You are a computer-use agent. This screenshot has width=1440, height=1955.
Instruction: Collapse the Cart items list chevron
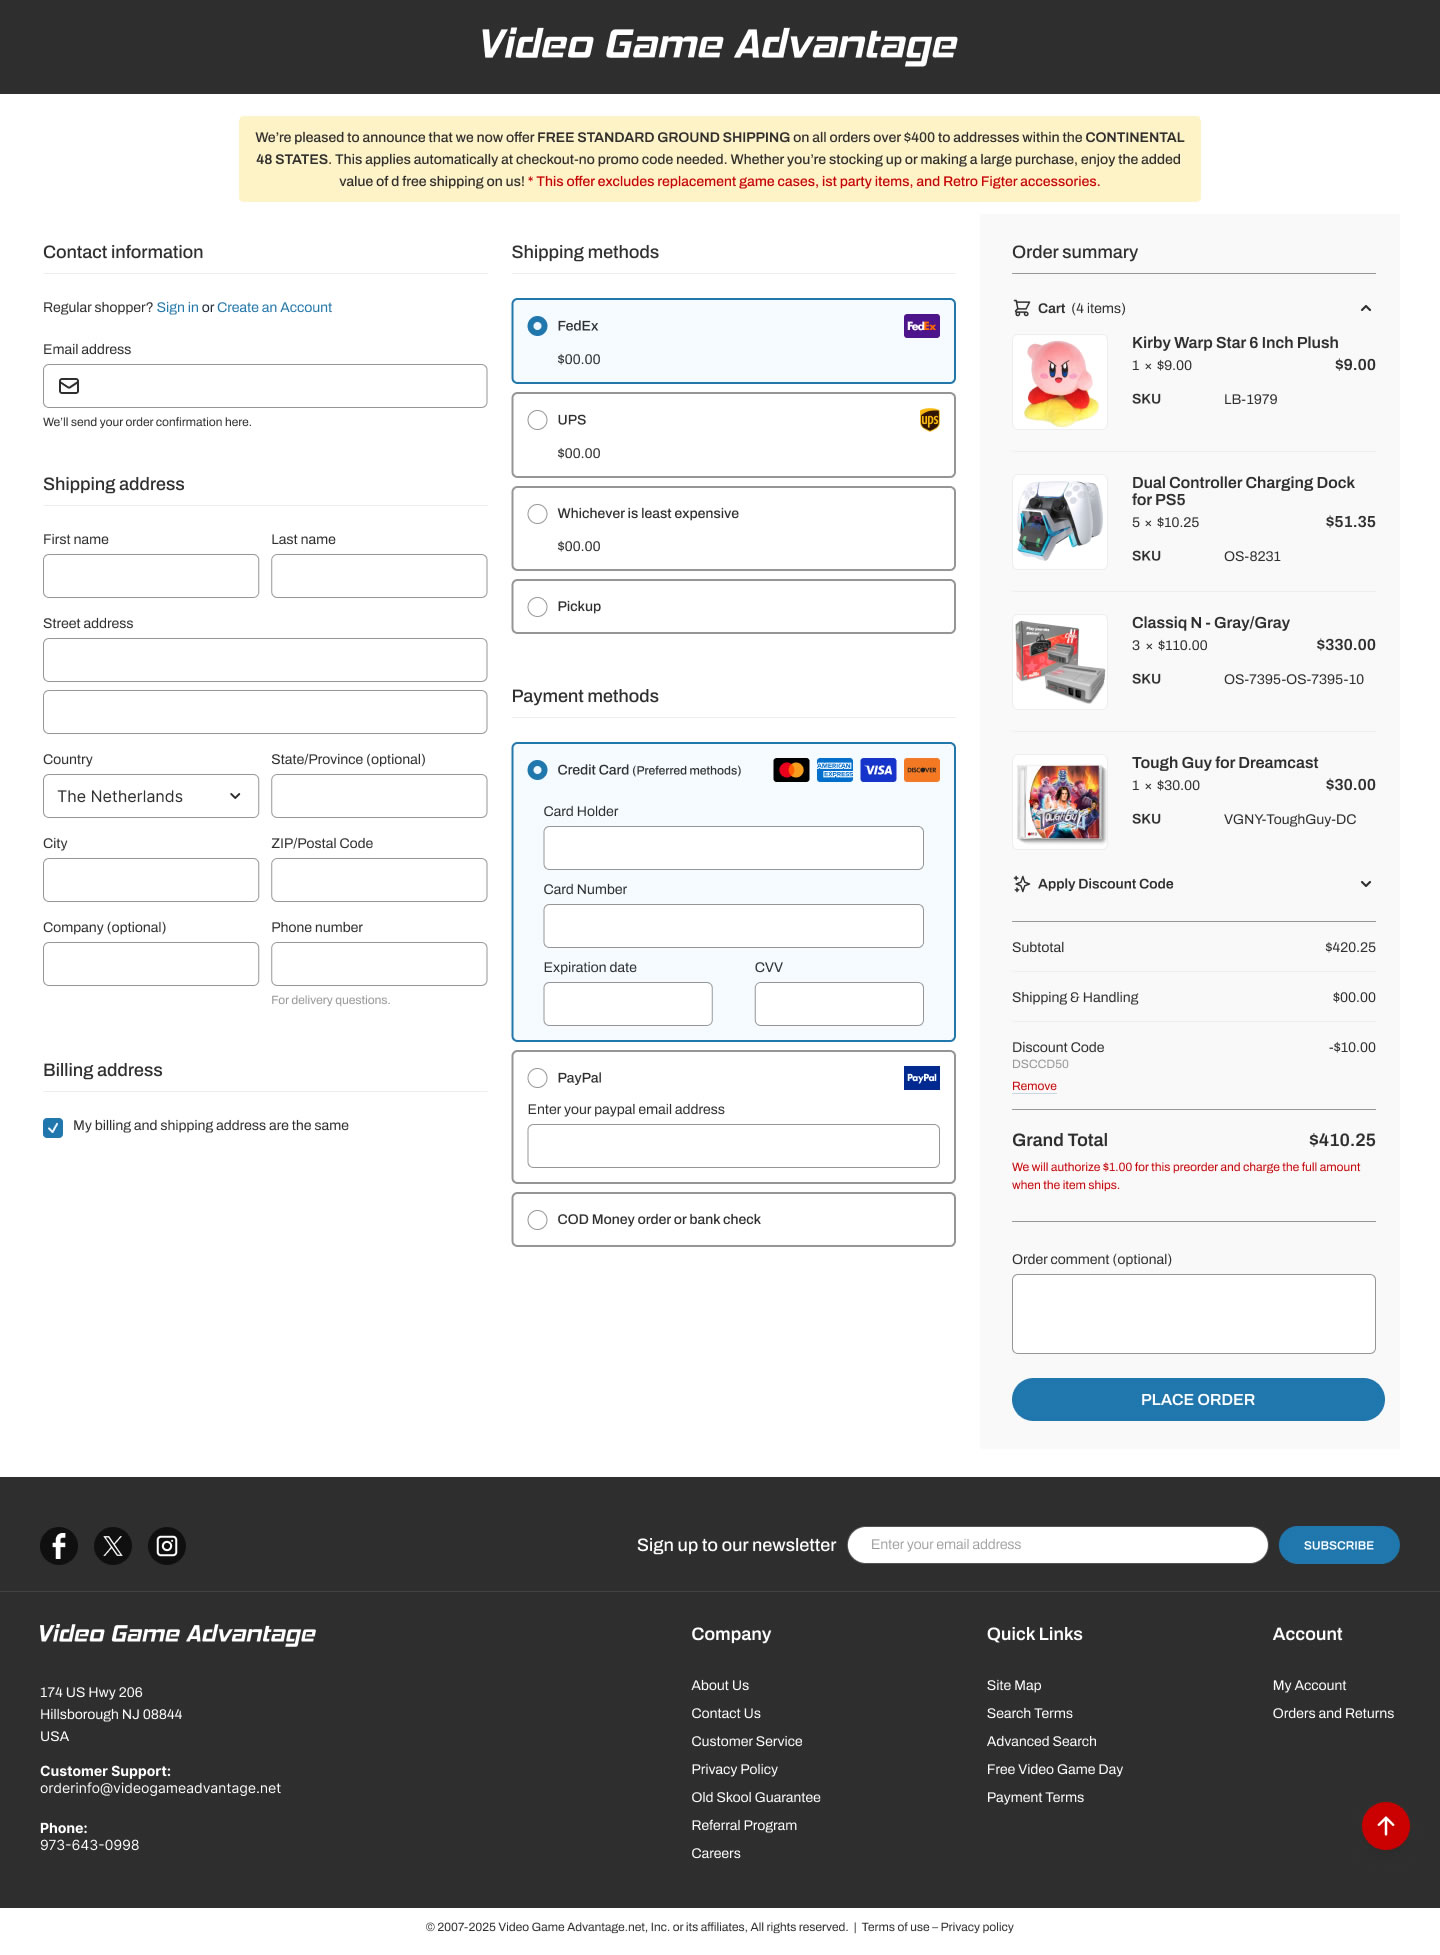click(1366, 308)
